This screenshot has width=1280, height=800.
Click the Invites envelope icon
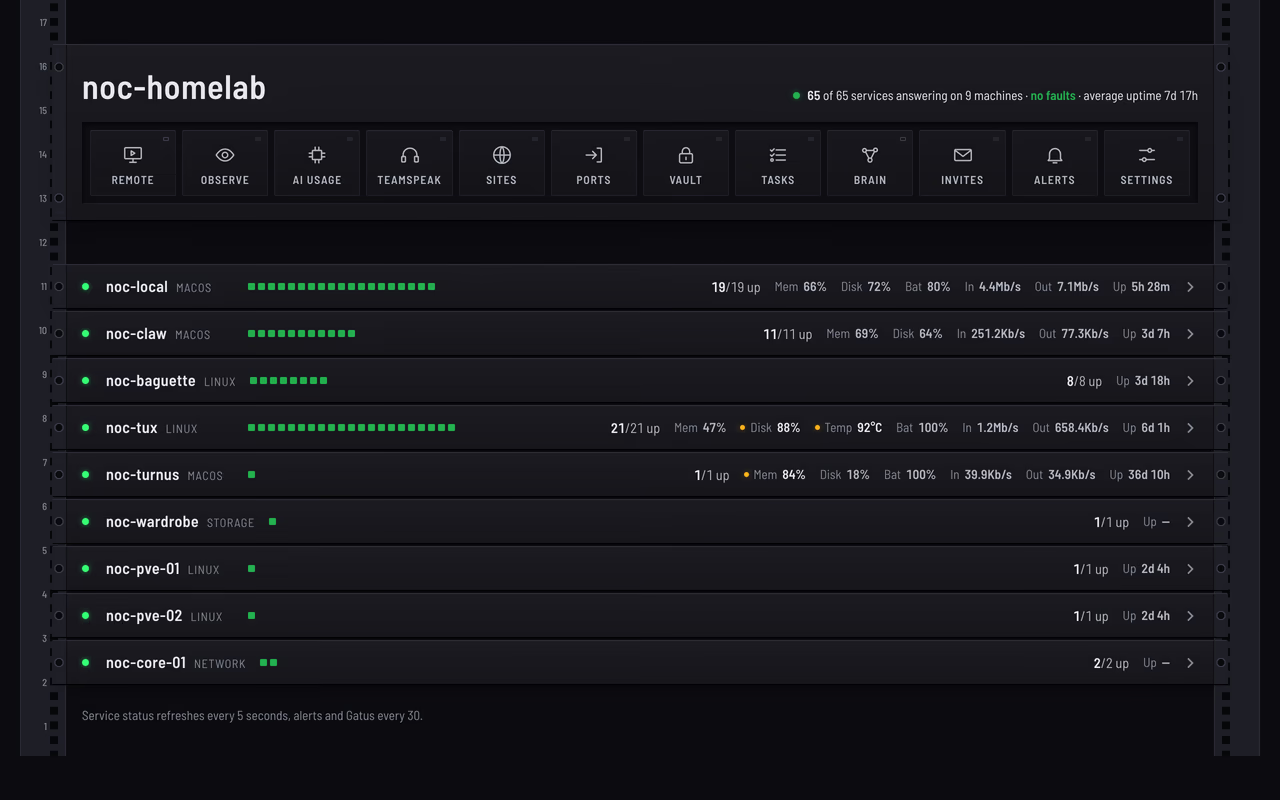coord(962,155)
